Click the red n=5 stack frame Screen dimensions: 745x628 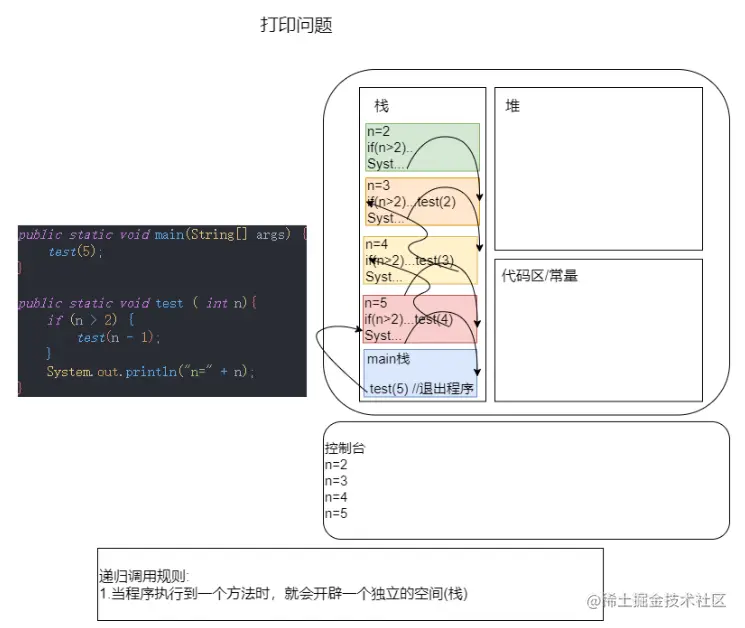click(x=420, y=319)
